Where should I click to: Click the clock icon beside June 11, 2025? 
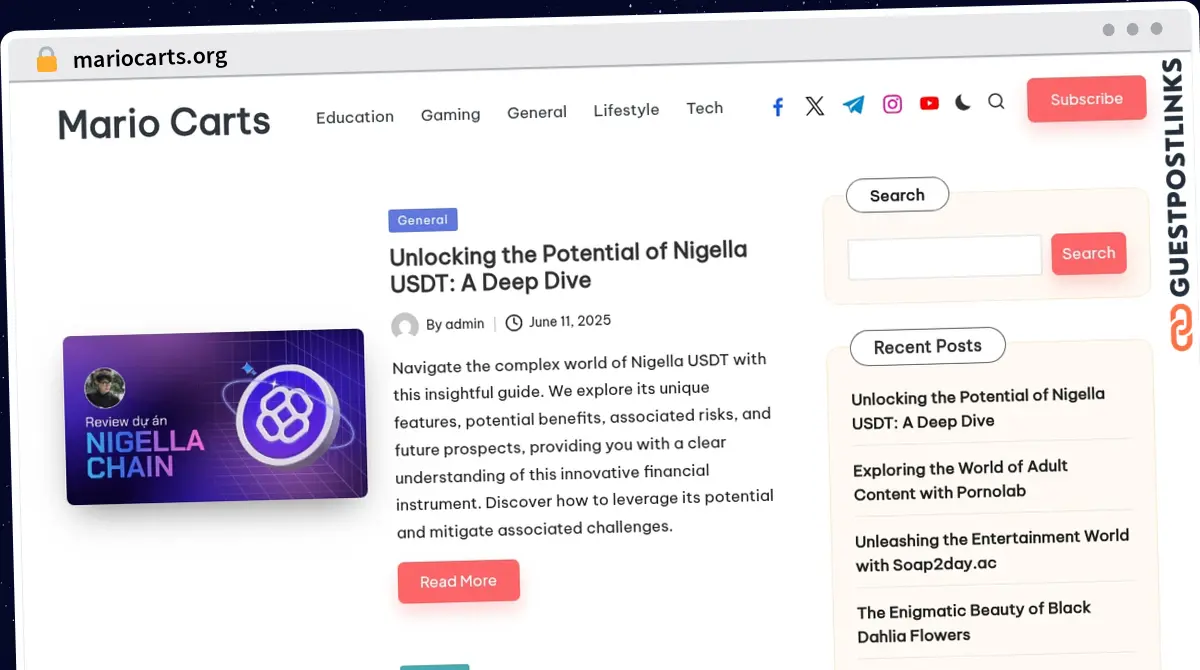514,322
